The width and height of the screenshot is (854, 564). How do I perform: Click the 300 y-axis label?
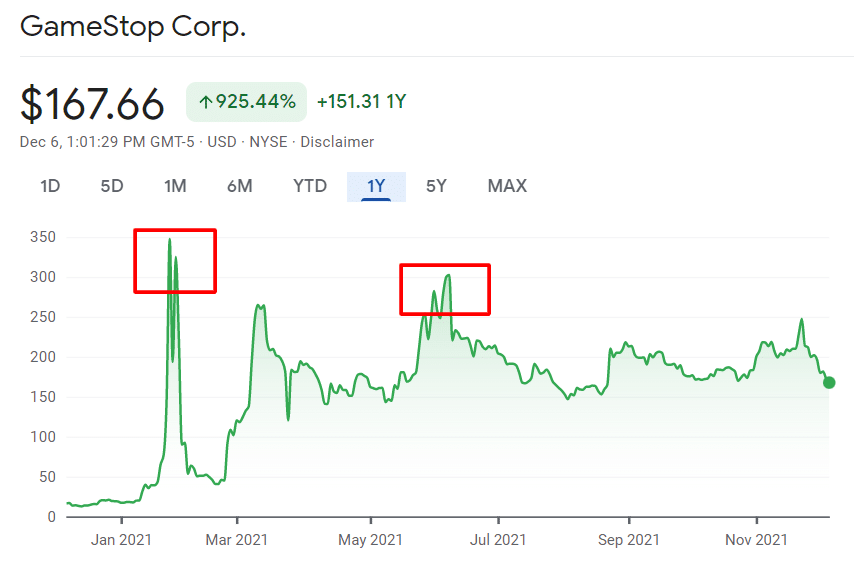tap(43, 277)
